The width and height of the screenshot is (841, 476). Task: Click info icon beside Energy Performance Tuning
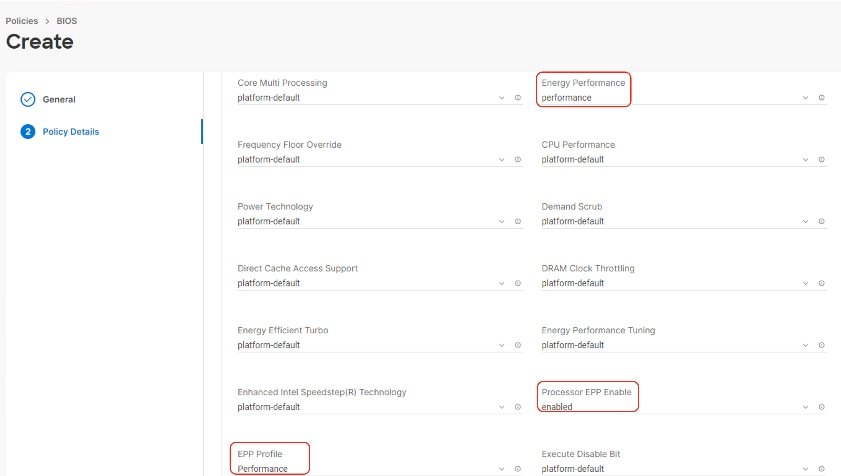tap(822, 346)
